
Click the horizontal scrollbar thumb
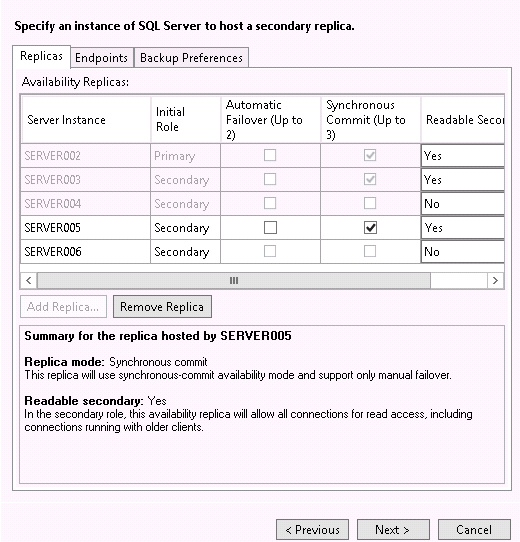coord(234,280)
